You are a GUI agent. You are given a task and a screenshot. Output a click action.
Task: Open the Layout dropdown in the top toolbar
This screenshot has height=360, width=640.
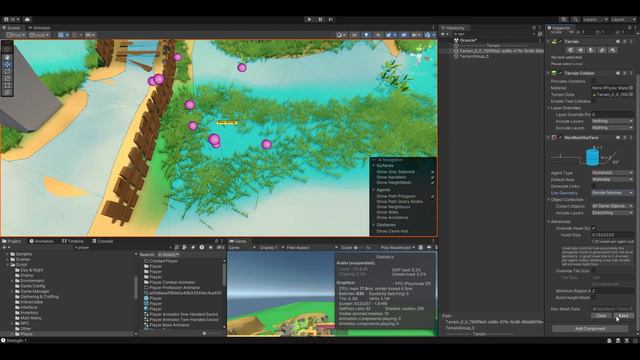coord(623,19)
